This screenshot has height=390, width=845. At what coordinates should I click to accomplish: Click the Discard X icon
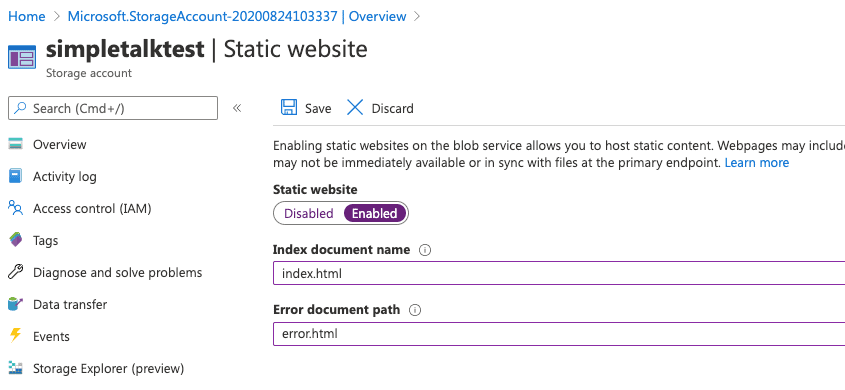355,108
